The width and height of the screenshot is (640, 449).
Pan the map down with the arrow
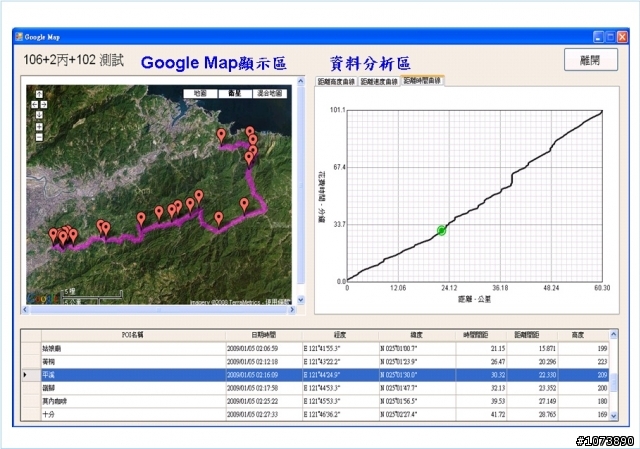39,115
